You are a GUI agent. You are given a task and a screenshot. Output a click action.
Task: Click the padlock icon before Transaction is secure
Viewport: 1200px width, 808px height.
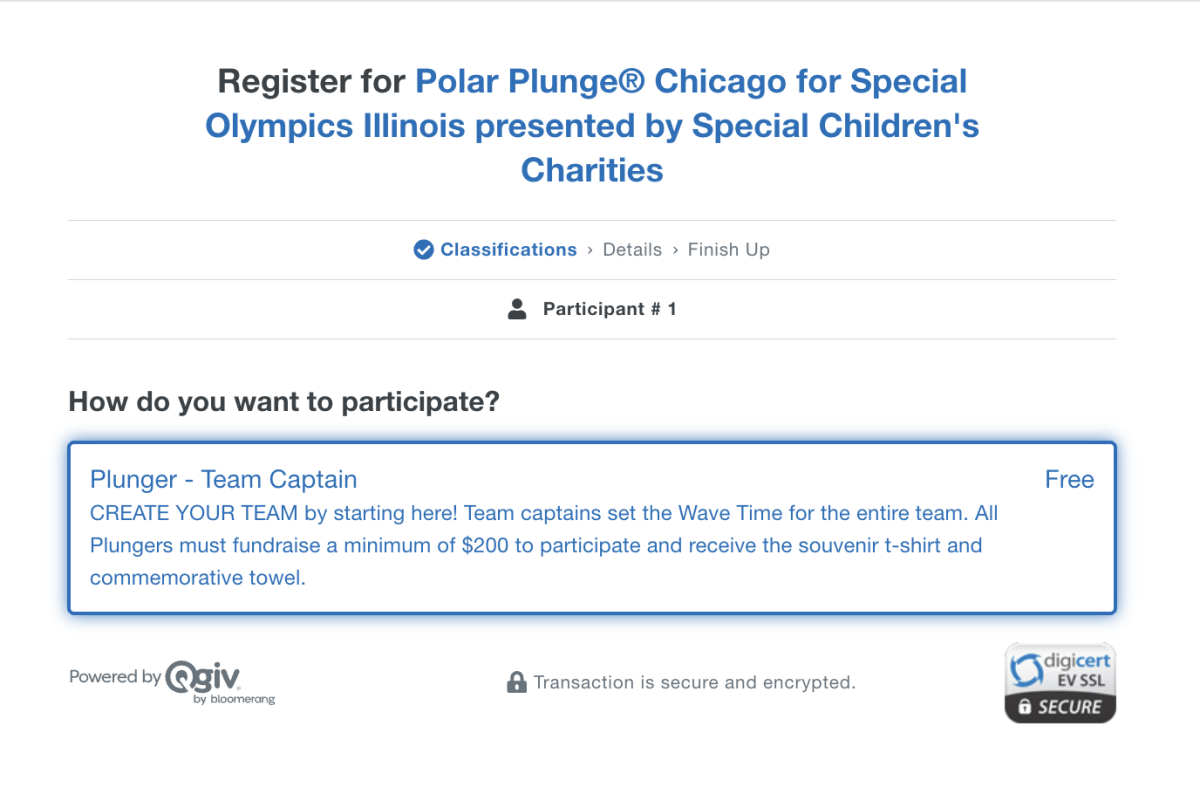516,683
